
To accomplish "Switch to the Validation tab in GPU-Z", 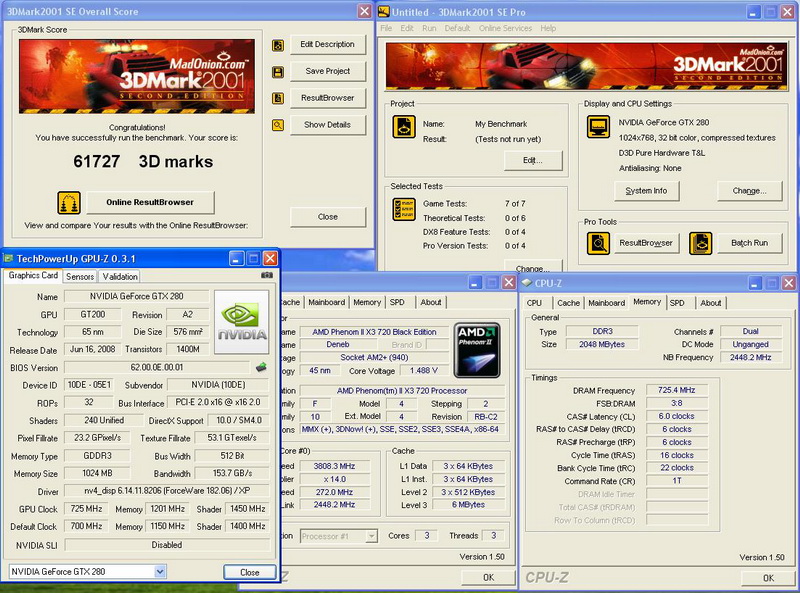I will (120, 277).
